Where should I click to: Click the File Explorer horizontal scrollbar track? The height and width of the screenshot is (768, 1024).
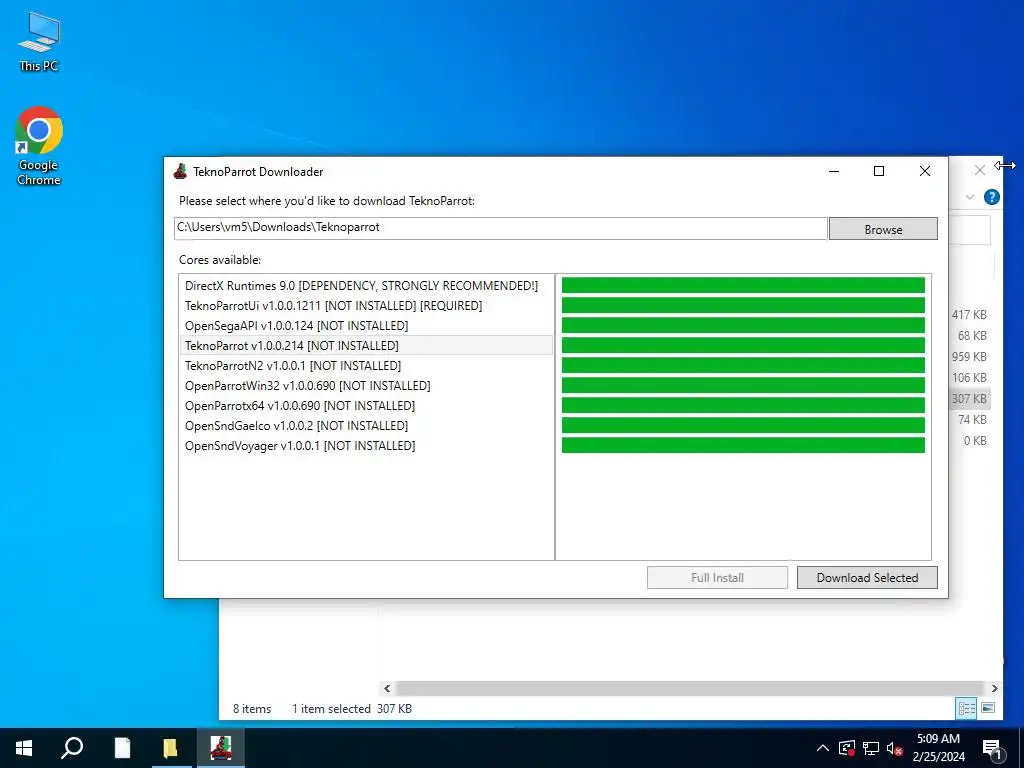click(690, 688)
